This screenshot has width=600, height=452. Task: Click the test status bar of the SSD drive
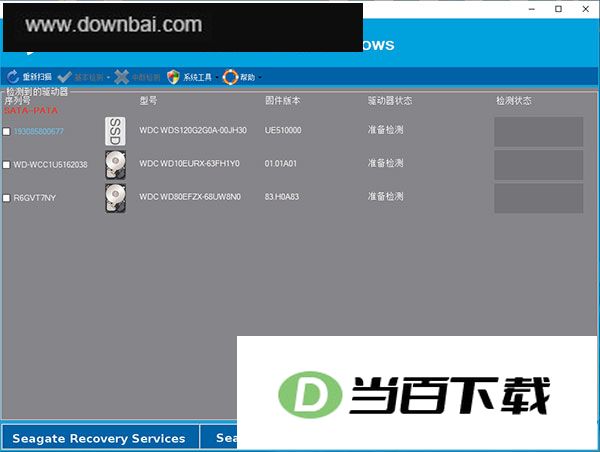(538, 132)
